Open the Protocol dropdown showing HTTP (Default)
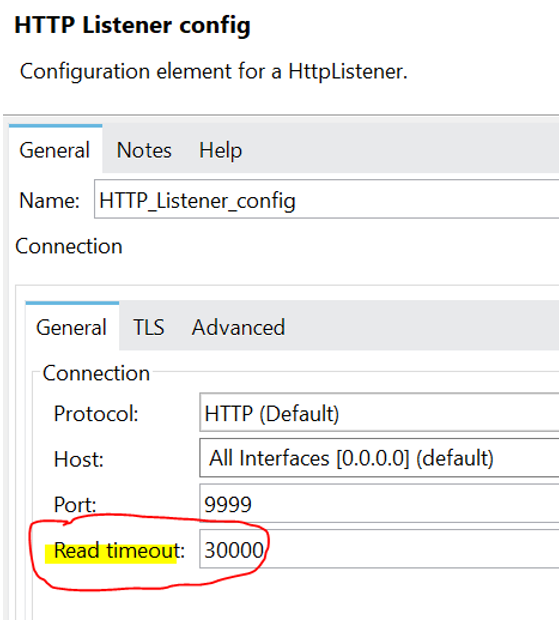This screenshot has height=620, width=559. [x=379, y=412]
